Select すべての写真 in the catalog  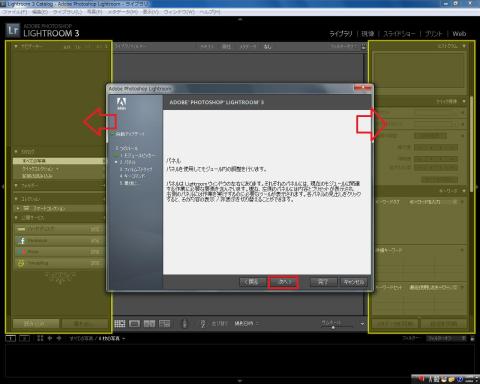click(x=59, y=161)
